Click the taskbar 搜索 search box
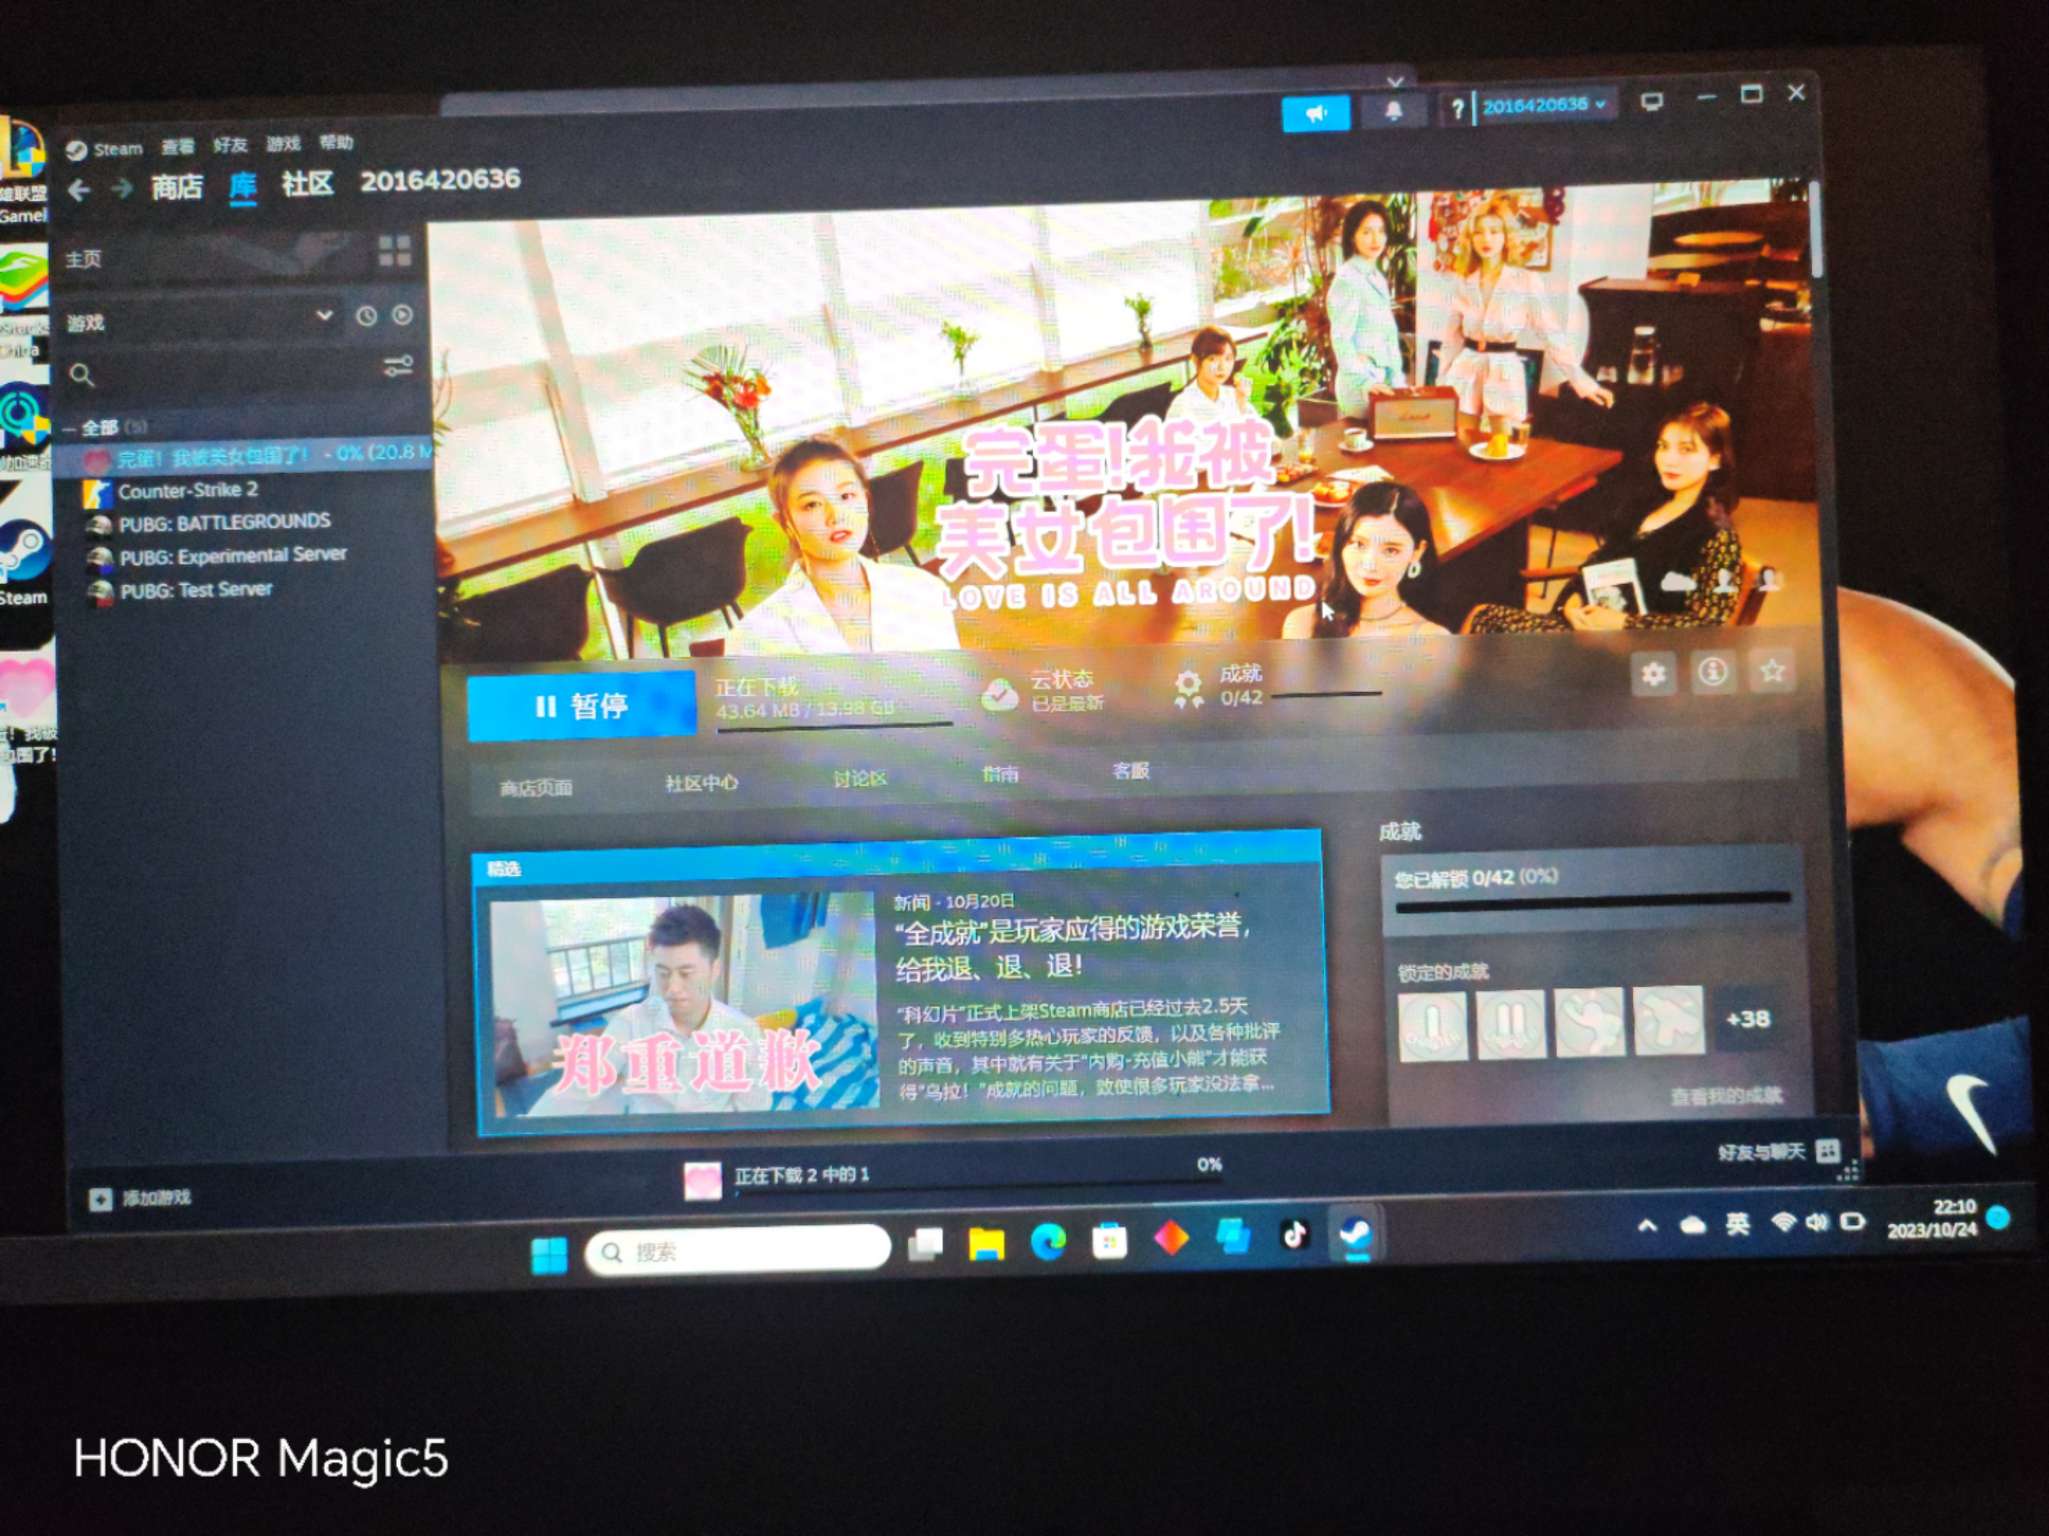The height and width of the screenshot is (1536, 2049). coord(738,1250)
